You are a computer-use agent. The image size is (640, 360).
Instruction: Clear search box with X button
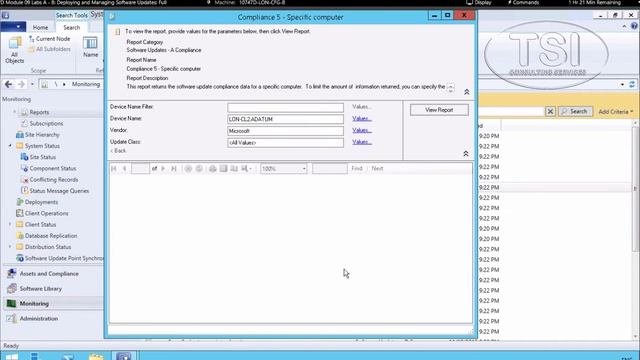tap(550, 111)
